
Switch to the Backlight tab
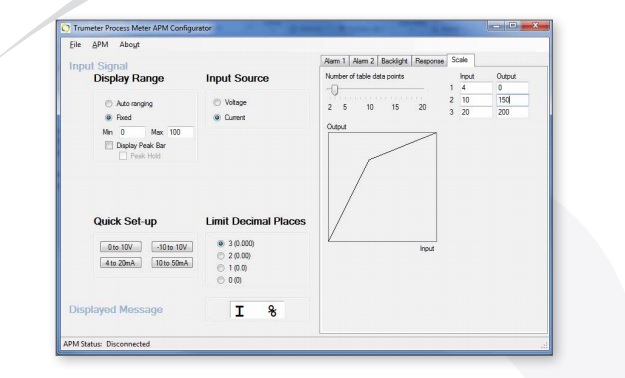coord(394,61)
